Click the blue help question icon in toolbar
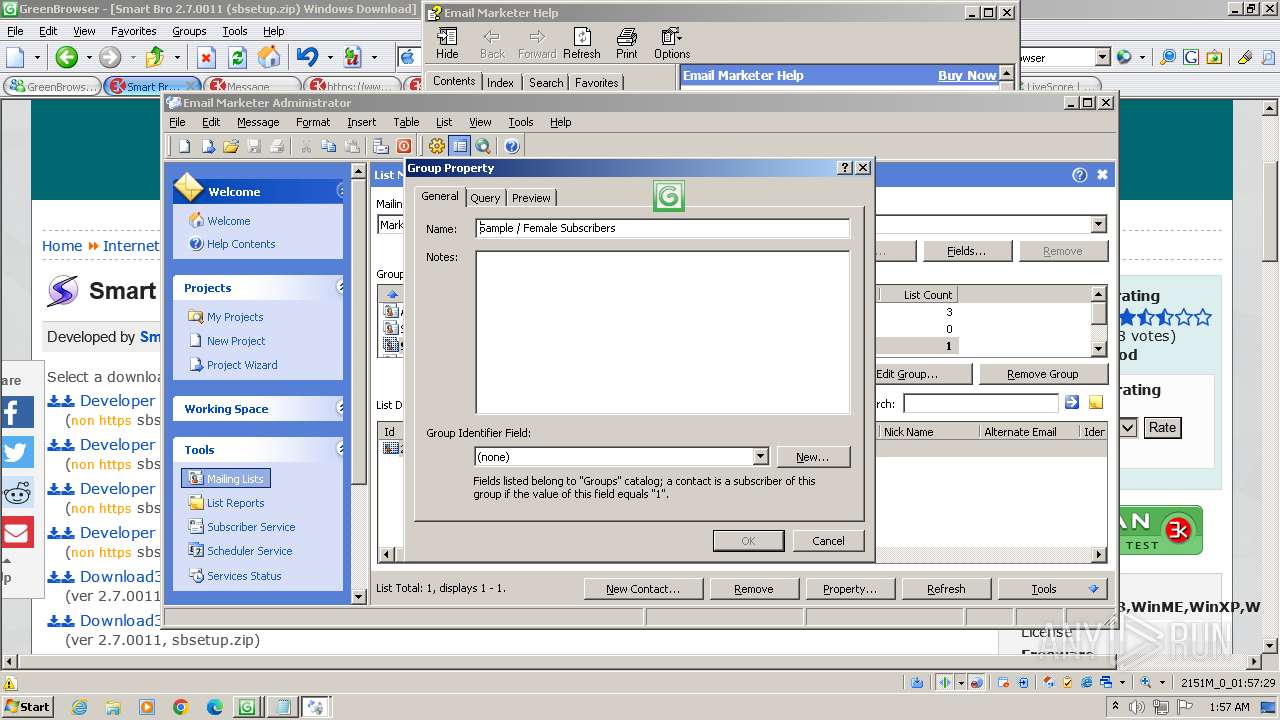 [x=512, y=146]
